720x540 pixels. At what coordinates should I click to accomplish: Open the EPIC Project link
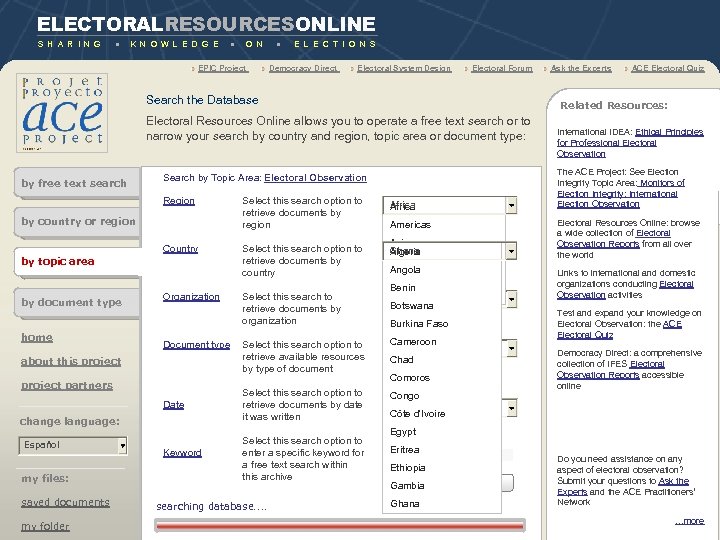coord(223,68)
